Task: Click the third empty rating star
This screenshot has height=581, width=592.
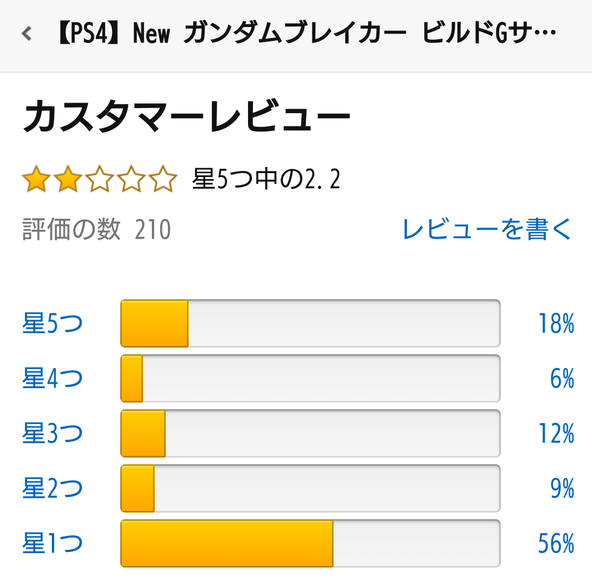Action: coord(100,179)
